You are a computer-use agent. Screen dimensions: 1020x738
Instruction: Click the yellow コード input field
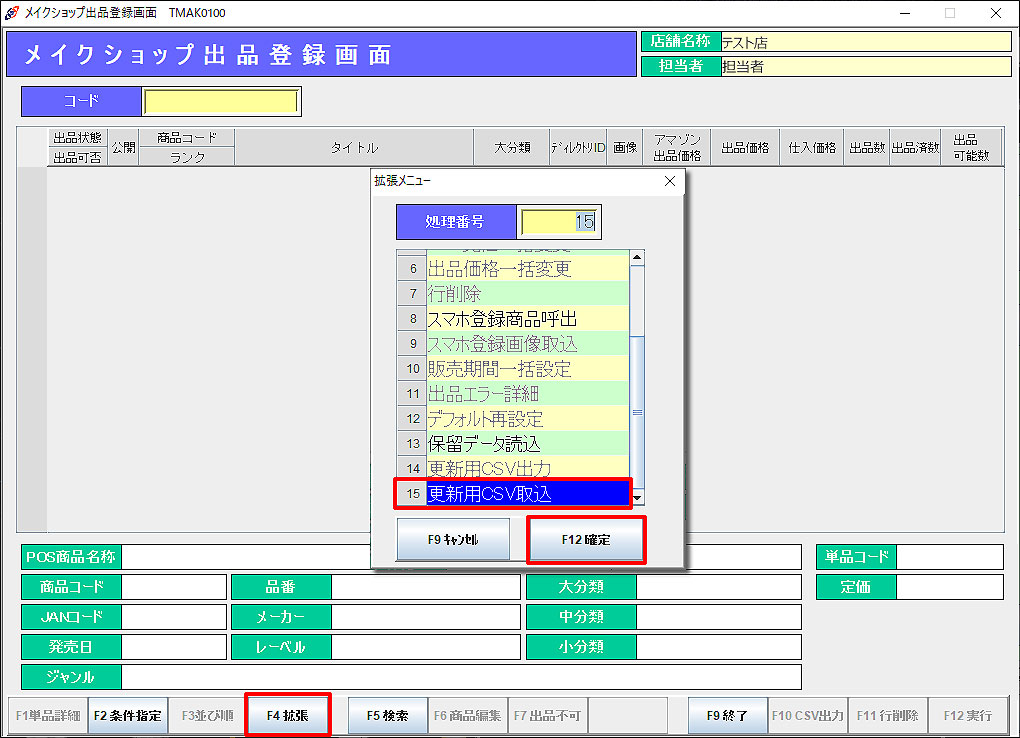(x=220, y=102)
